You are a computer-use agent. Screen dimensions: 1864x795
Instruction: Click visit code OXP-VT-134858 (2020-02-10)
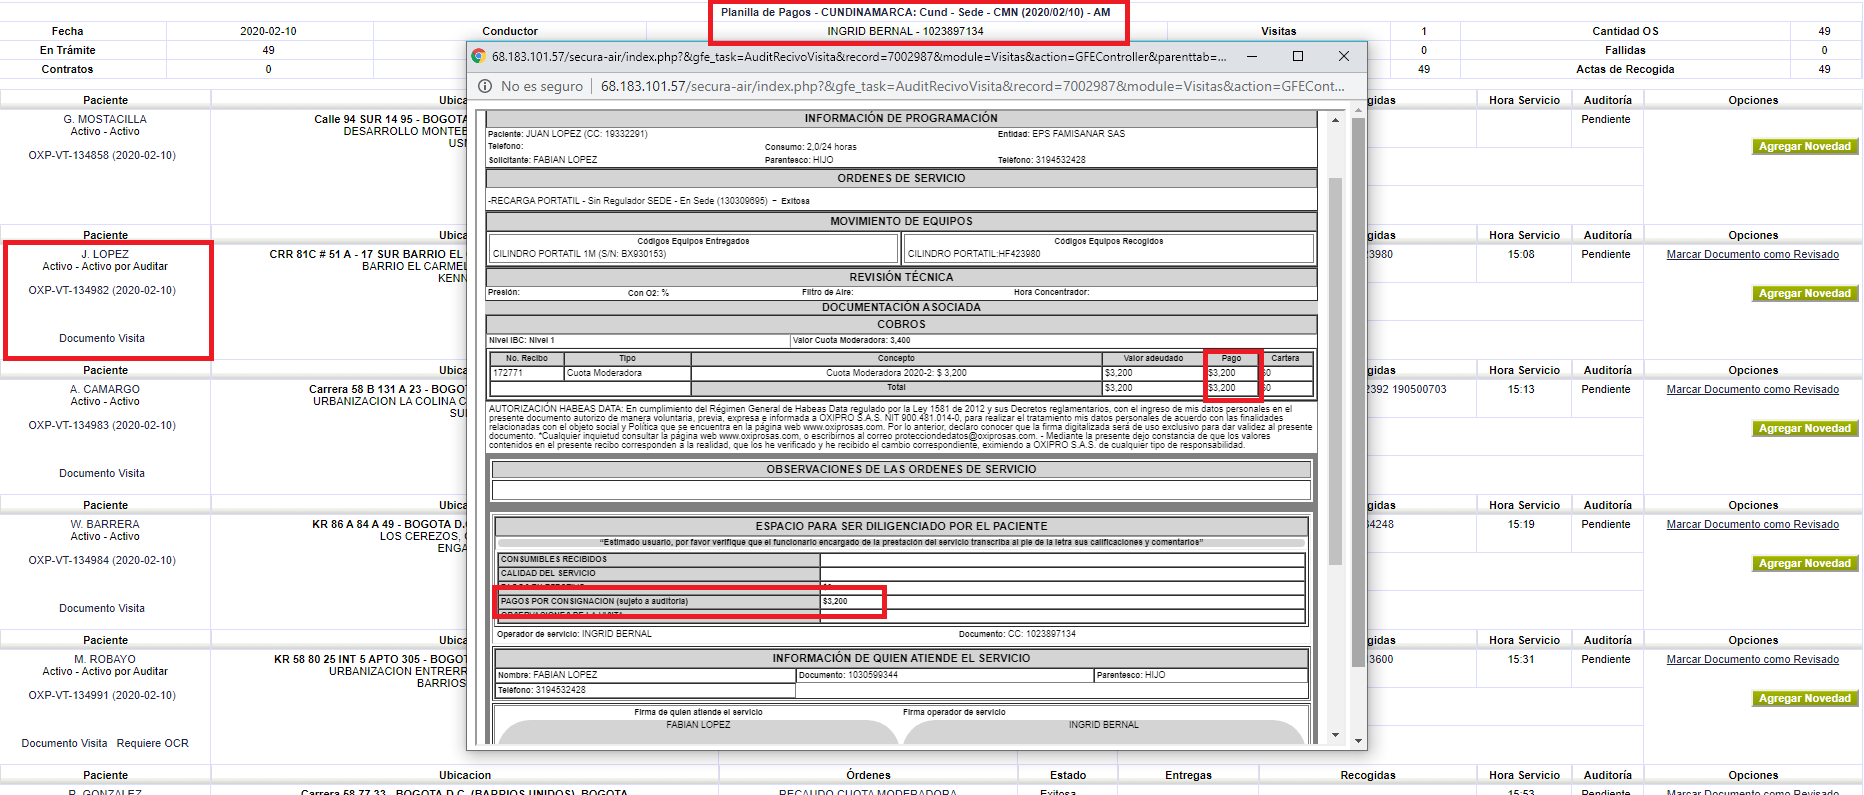click(x=102, y=156)
